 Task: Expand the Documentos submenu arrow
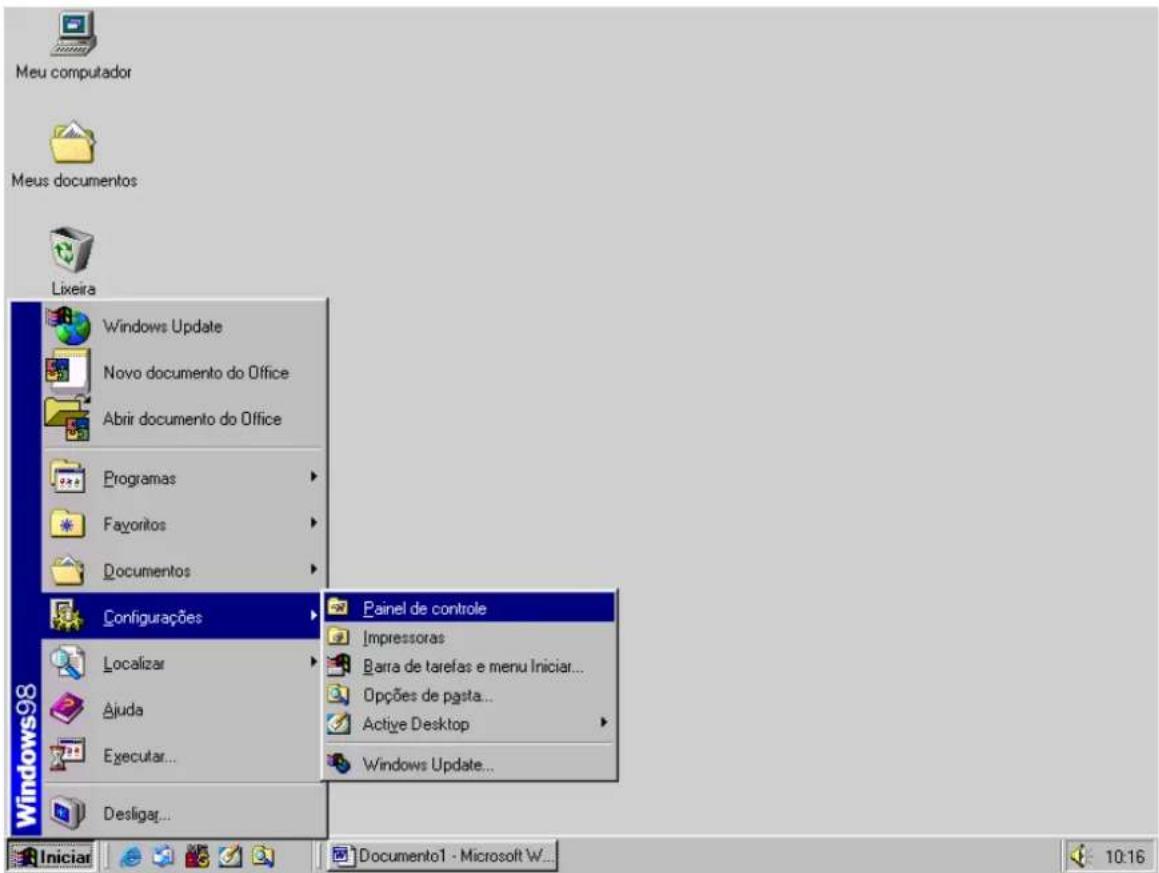[x=313, y=570]
